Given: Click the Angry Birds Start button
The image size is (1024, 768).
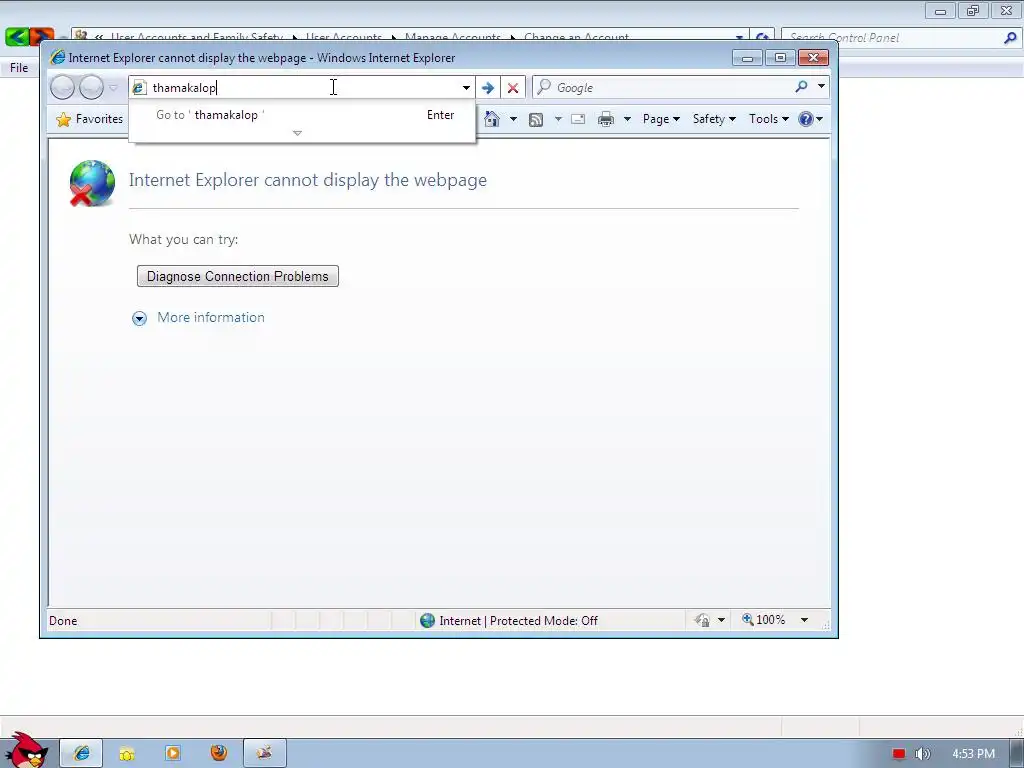Looking at the screenshot, I should 27,750.
